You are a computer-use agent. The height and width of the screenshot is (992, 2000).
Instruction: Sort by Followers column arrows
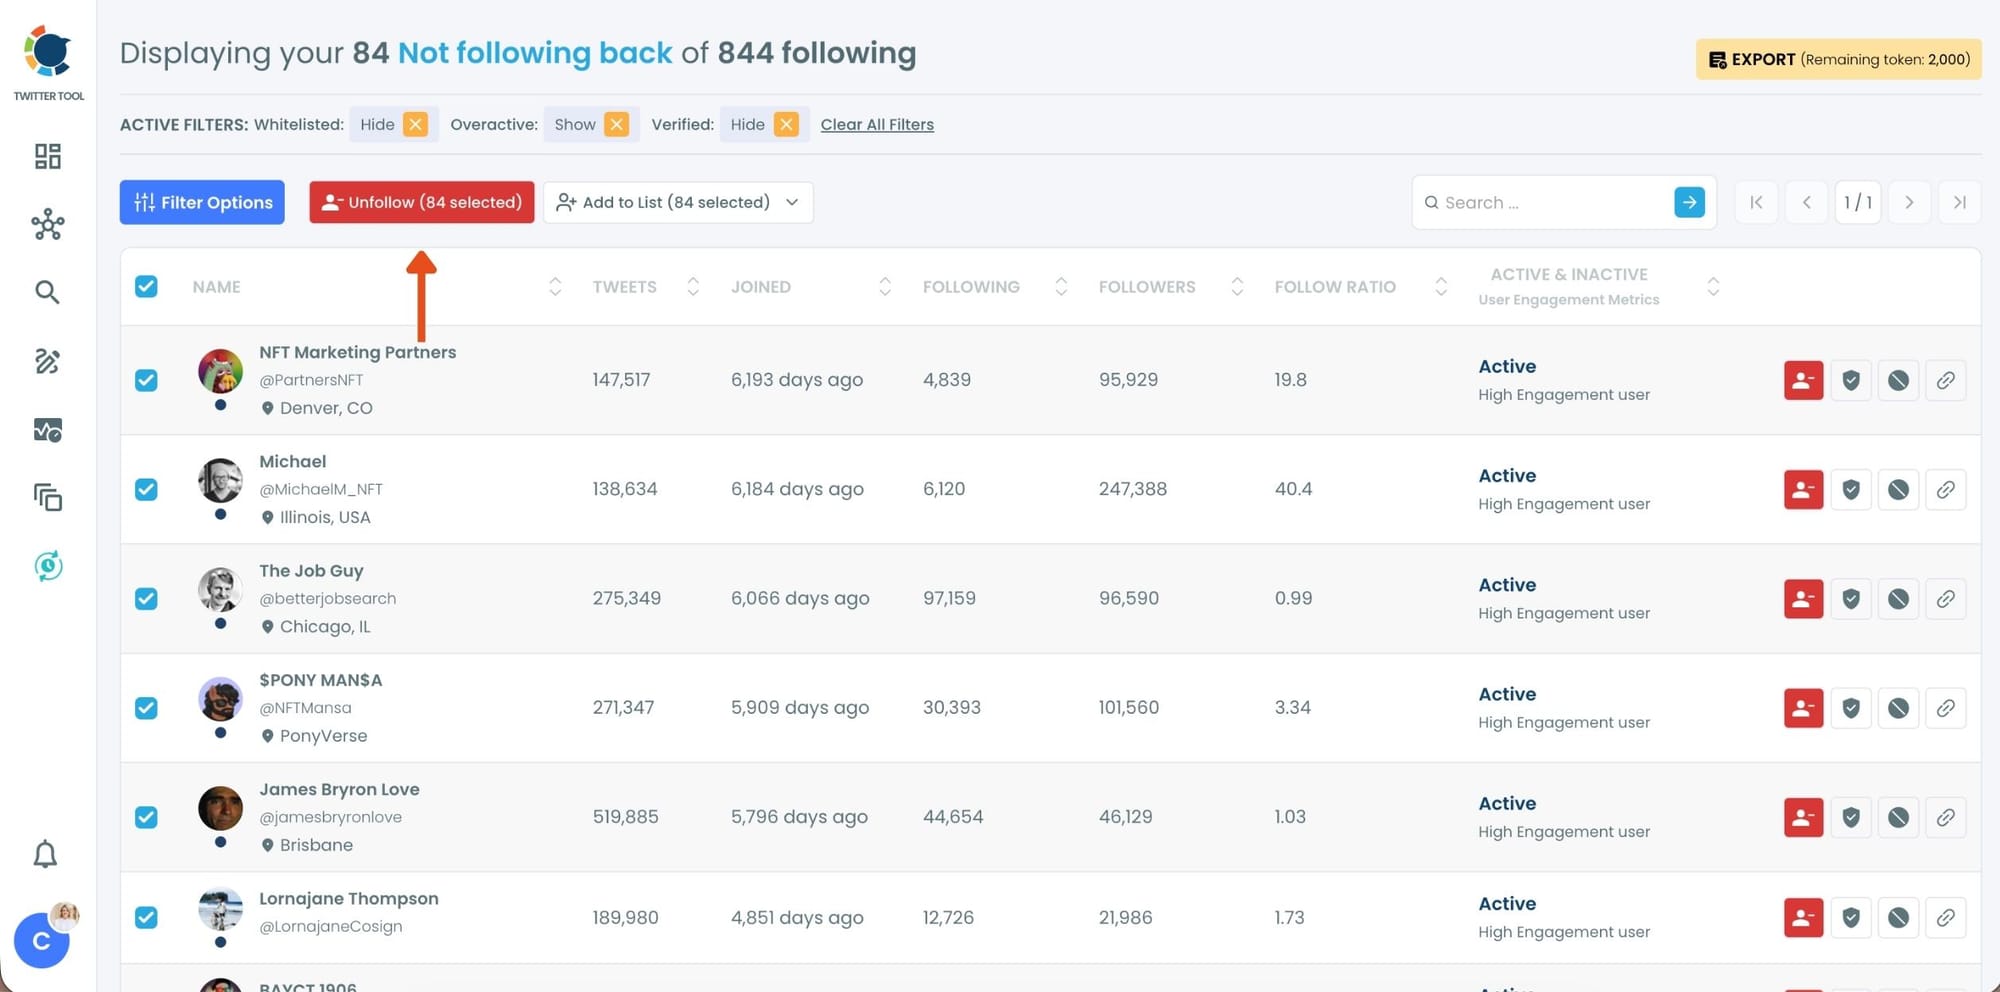pyautogui.click(x=1237, y=287)
